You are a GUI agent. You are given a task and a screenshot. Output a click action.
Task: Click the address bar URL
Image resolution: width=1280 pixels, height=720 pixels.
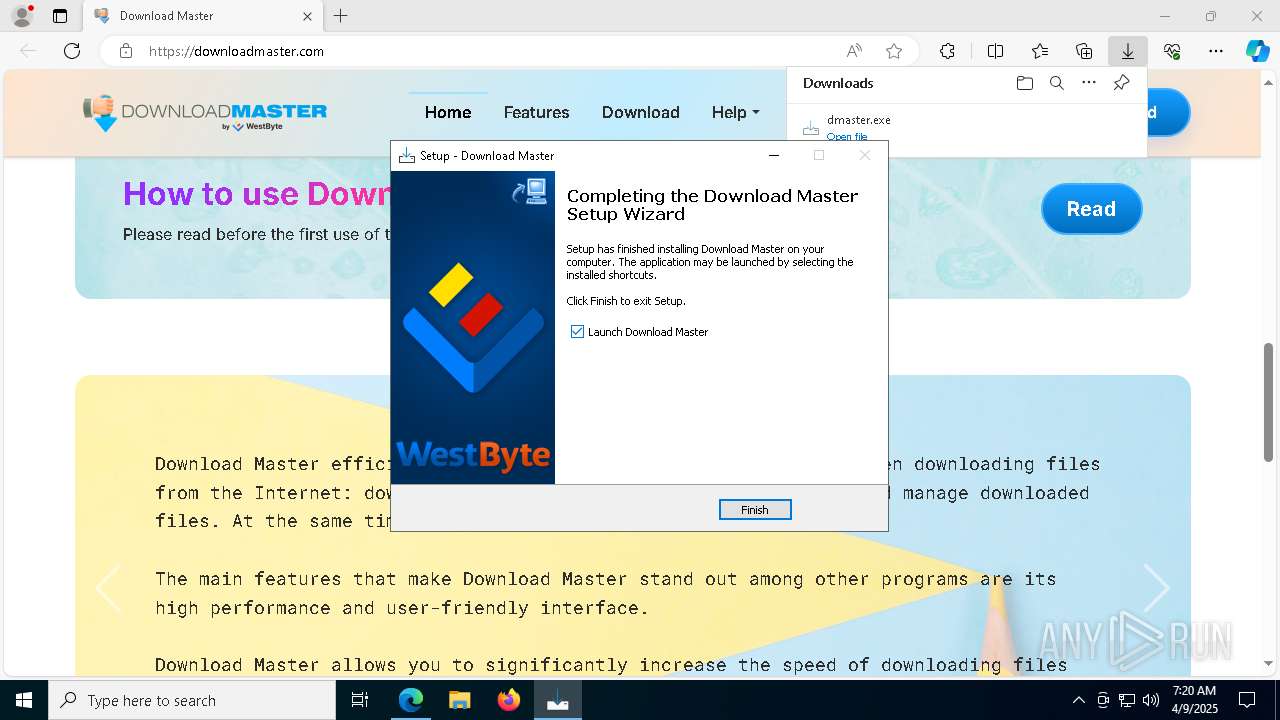pos(236,51)
